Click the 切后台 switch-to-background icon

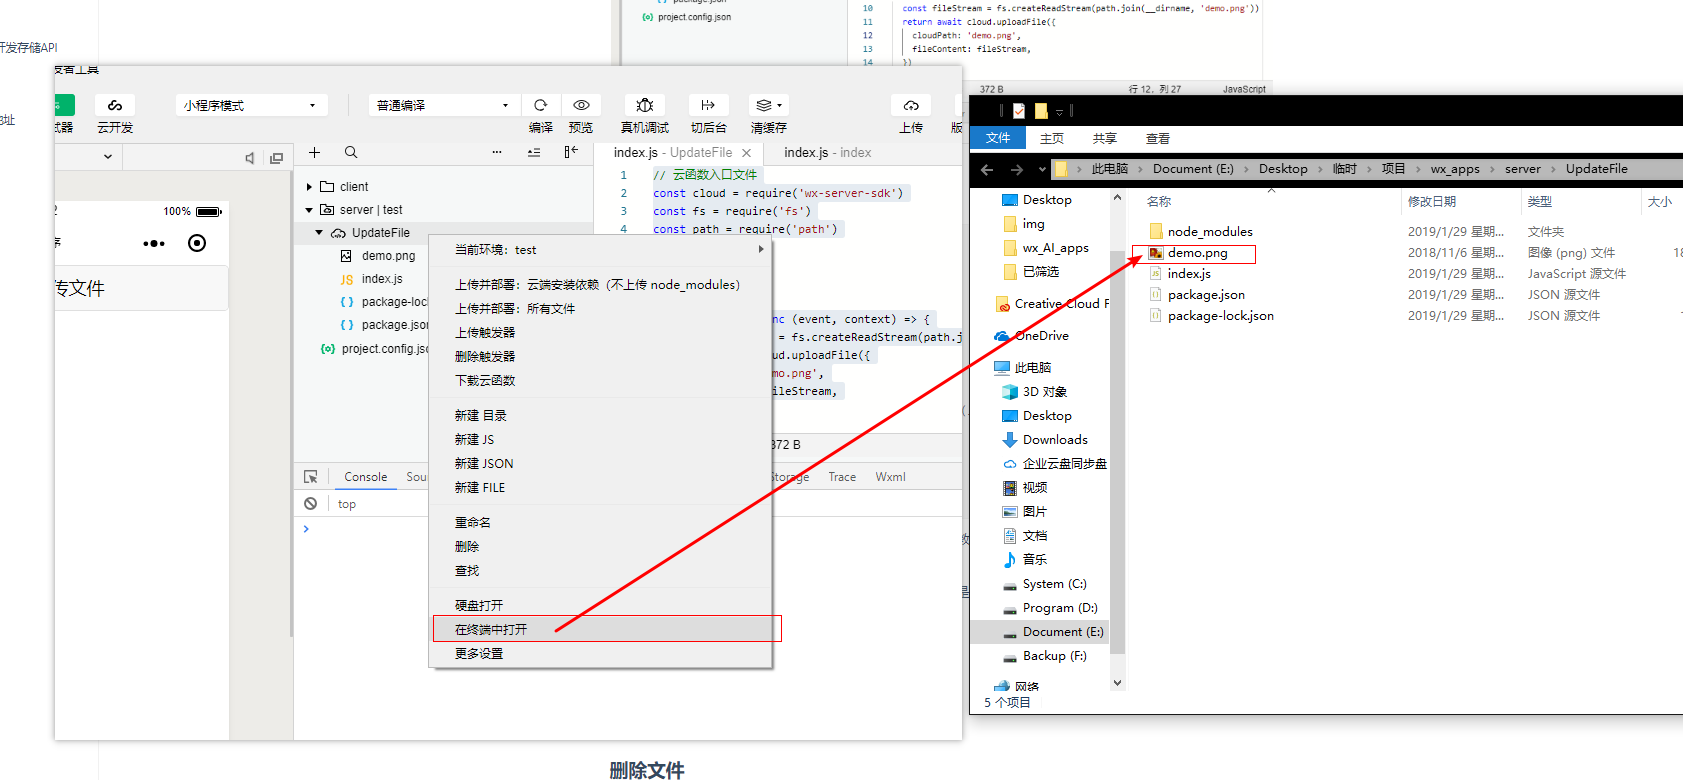pos(708,105)
